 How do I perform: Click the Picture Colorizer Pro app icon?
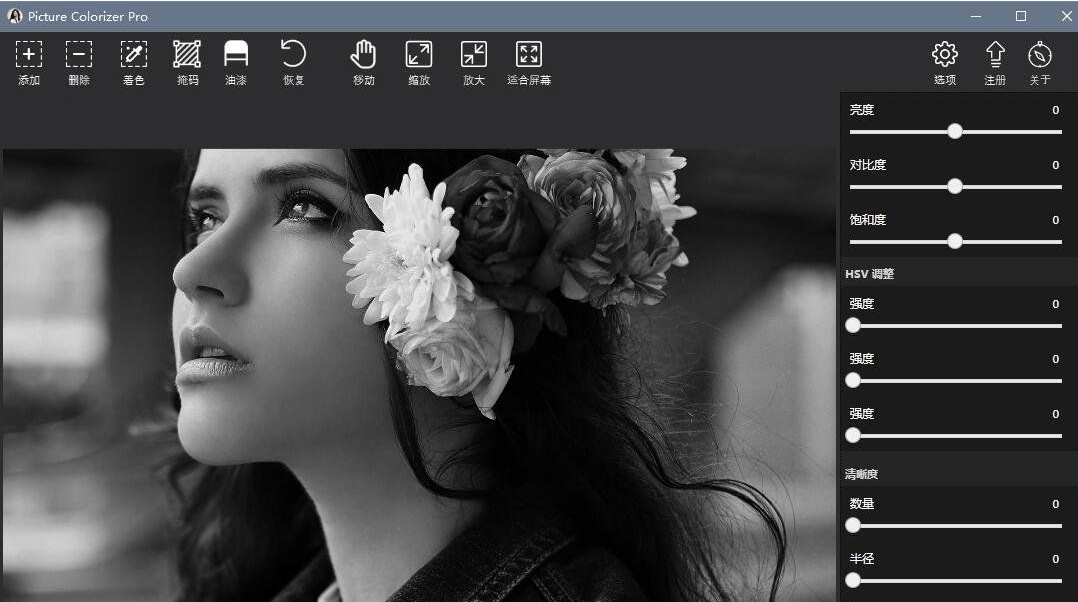click(x=14, y=16)
